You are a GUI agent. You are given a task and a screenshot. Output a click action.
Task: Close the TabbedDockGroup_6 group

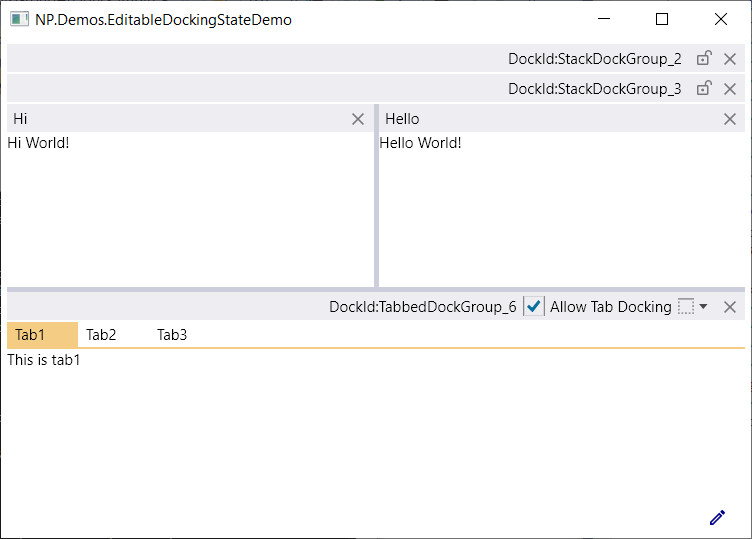click(x=730, y=307)
